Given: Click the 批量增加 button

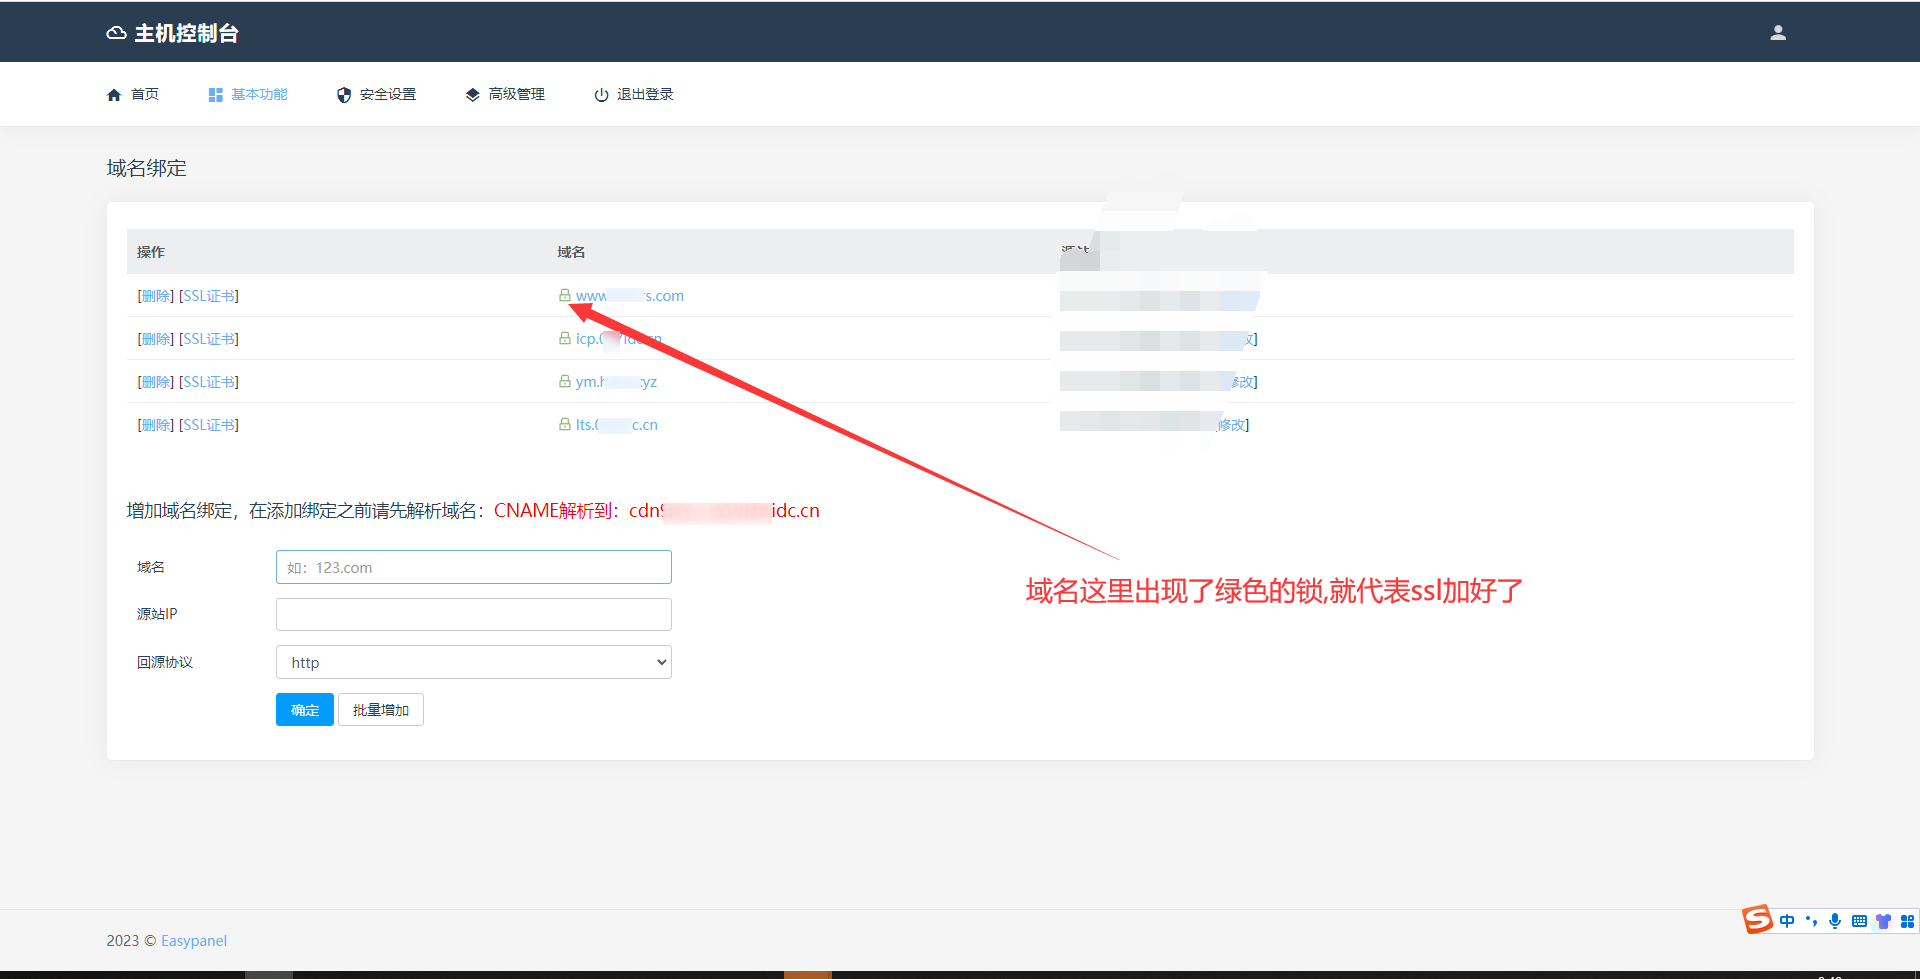Looking at the screenshot, I should tap(380, 710).
